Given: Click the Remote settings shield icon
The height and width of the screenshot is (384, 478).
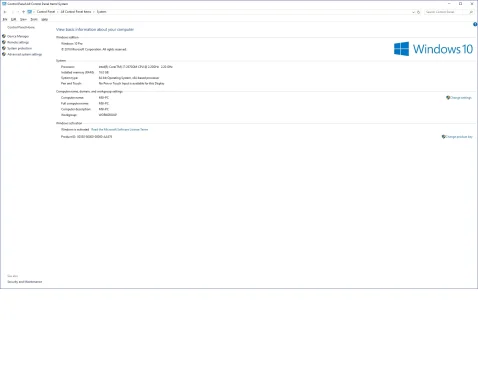Looking at the screenshot, I should (x=4, y=42).
